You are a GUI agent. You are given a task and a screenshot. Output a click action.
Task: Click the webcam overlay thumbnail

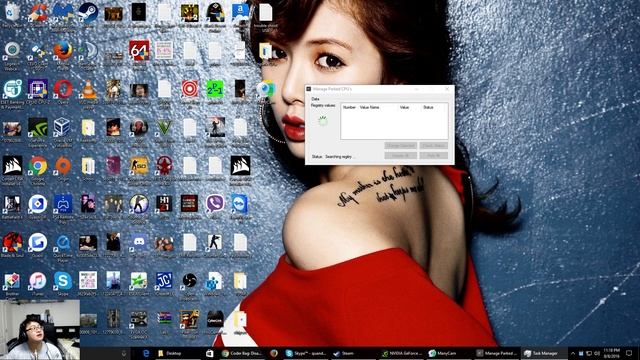(x=40, y=330)
